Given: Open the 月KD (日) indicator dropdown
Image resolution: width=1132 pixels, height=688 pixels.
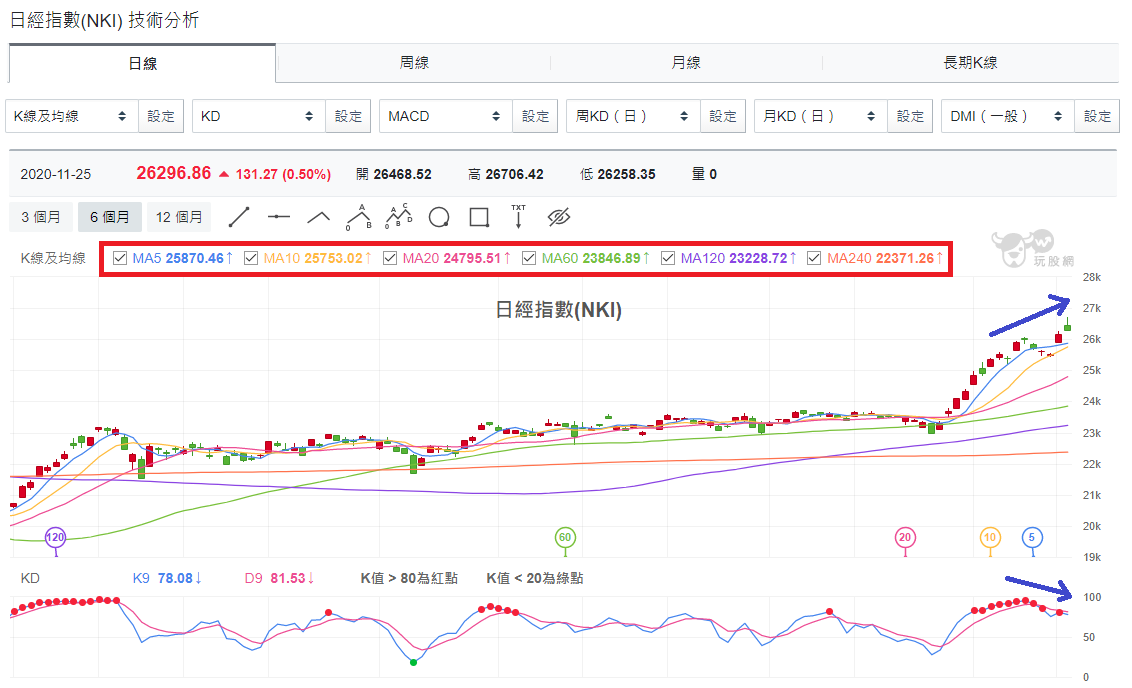Looking at the screenshot, I should click(821, 116).
